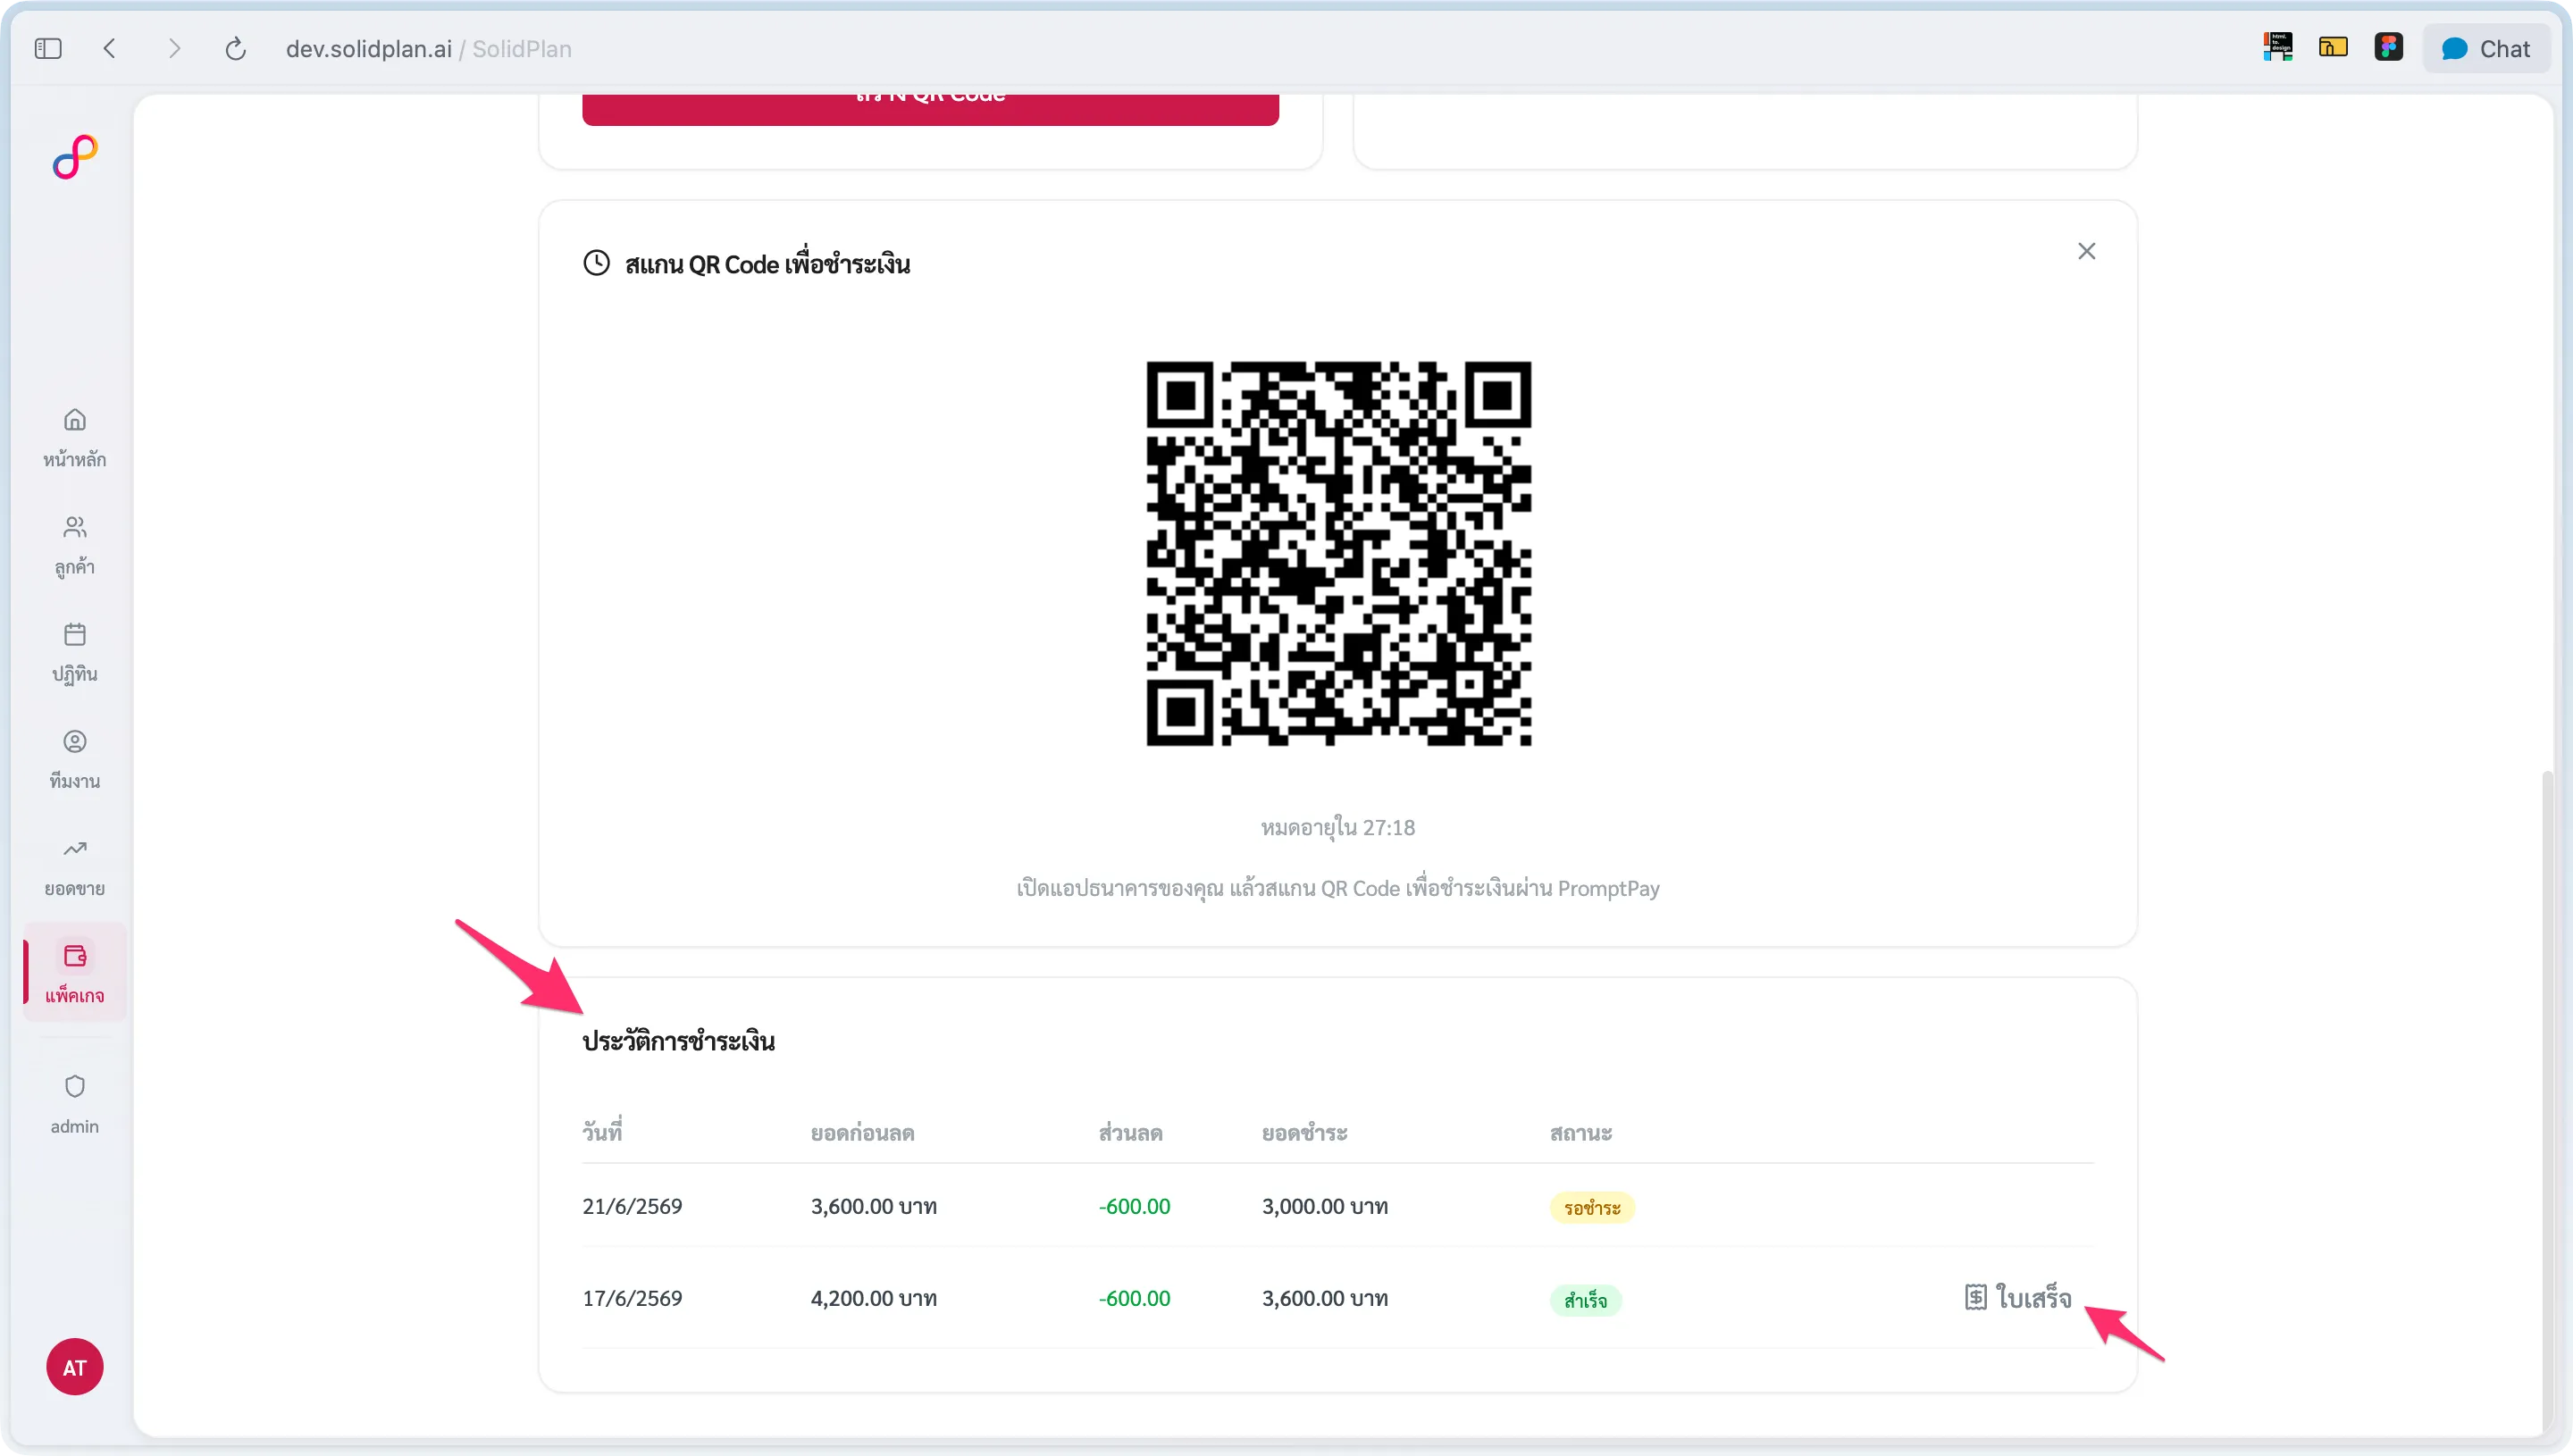Click the หมดอายุใน 27:18 countdown text
The height and width of the screenshot is (1456, 2573).
pos(1338,827)
